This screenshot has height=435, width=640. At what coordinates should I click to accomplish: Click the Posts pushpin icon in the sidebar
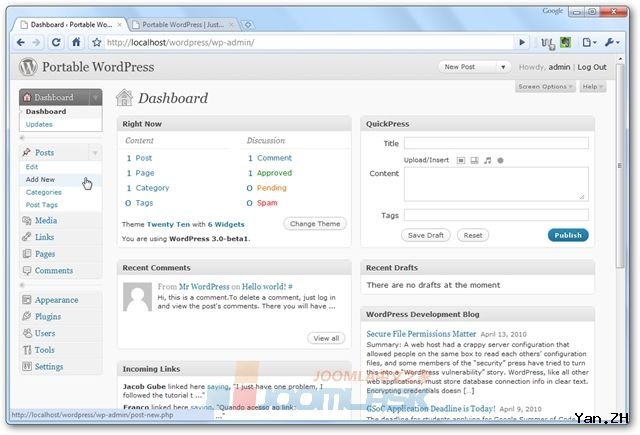pos(27,152)
